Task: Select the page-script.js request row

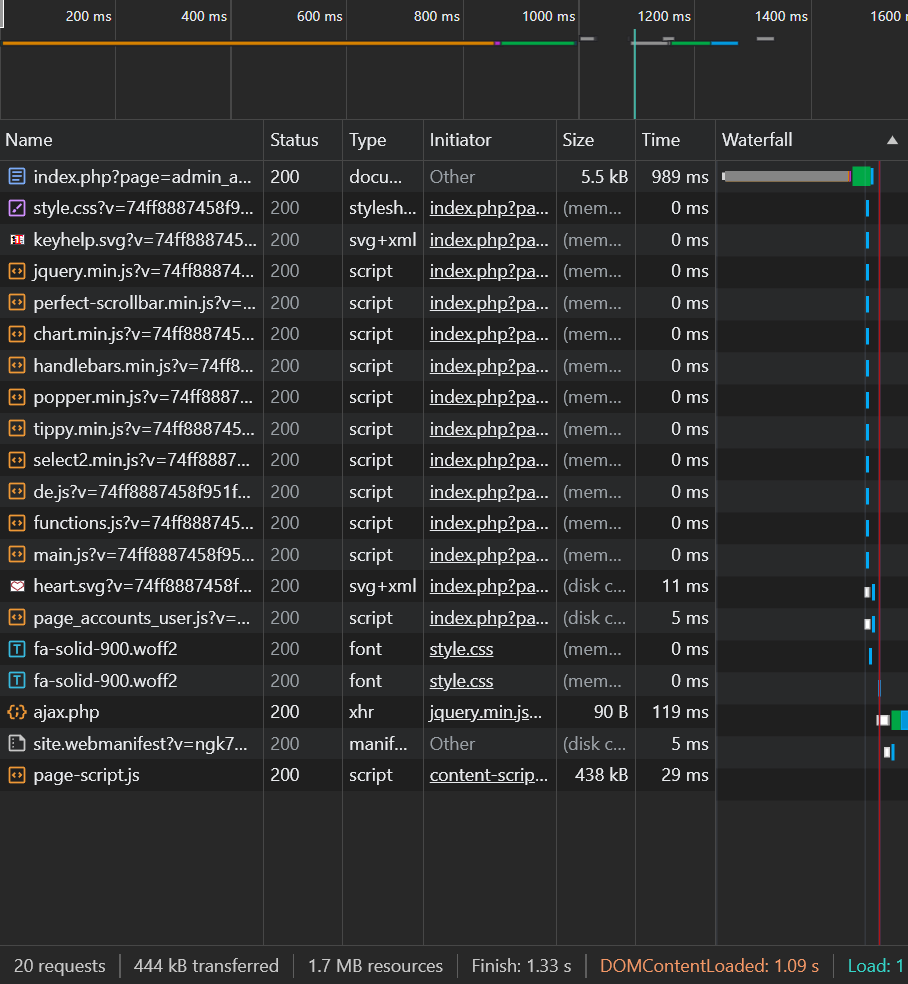Action: (x=86, y=775)
